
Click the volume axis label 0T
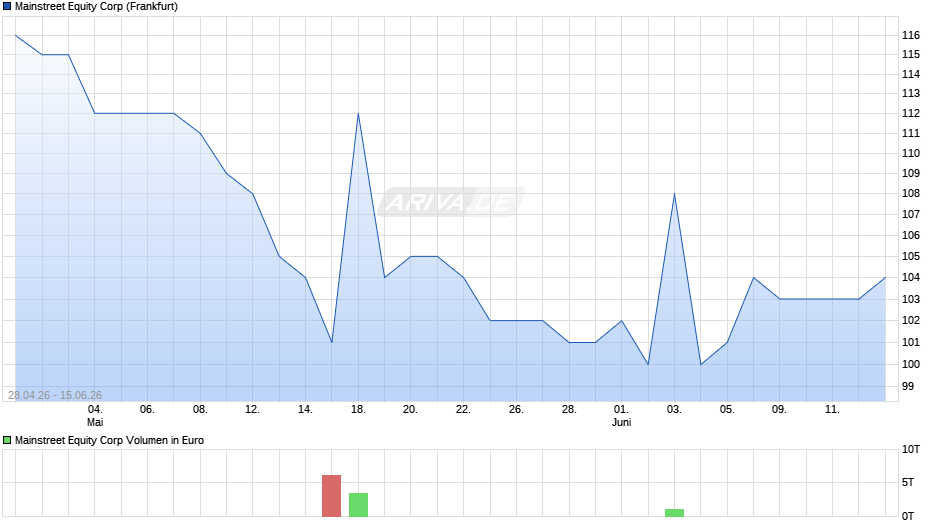pyautogui.click(x=908, y=516)
